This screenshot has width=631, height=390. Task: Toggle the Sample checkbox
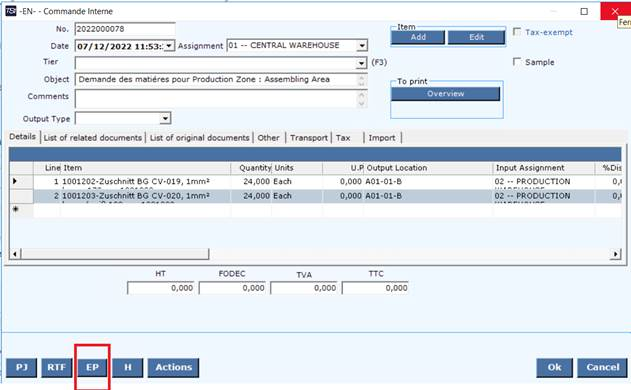pyautogui.click(x=517, y=62)
